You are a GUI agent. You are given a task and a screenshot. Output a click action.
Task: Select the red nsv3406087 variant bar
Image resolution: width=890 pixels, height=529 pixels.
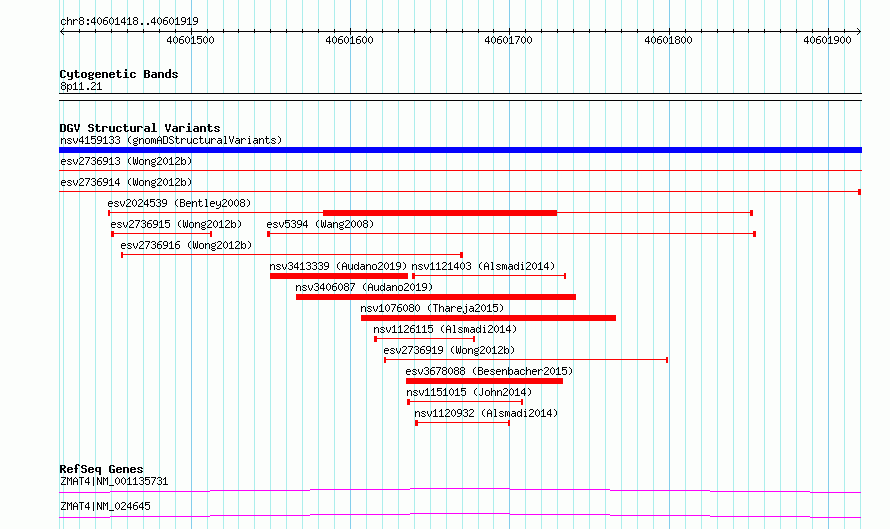436,297
